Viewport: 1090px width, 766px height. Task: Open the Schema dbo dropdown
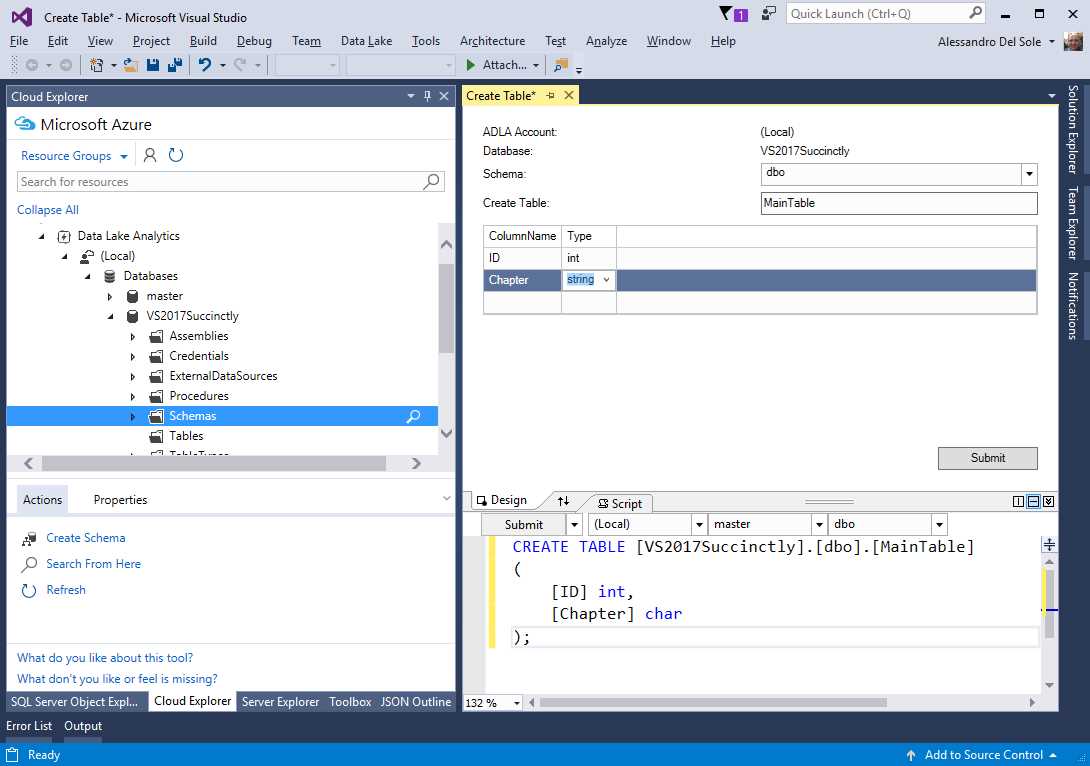coord(1028,174)
